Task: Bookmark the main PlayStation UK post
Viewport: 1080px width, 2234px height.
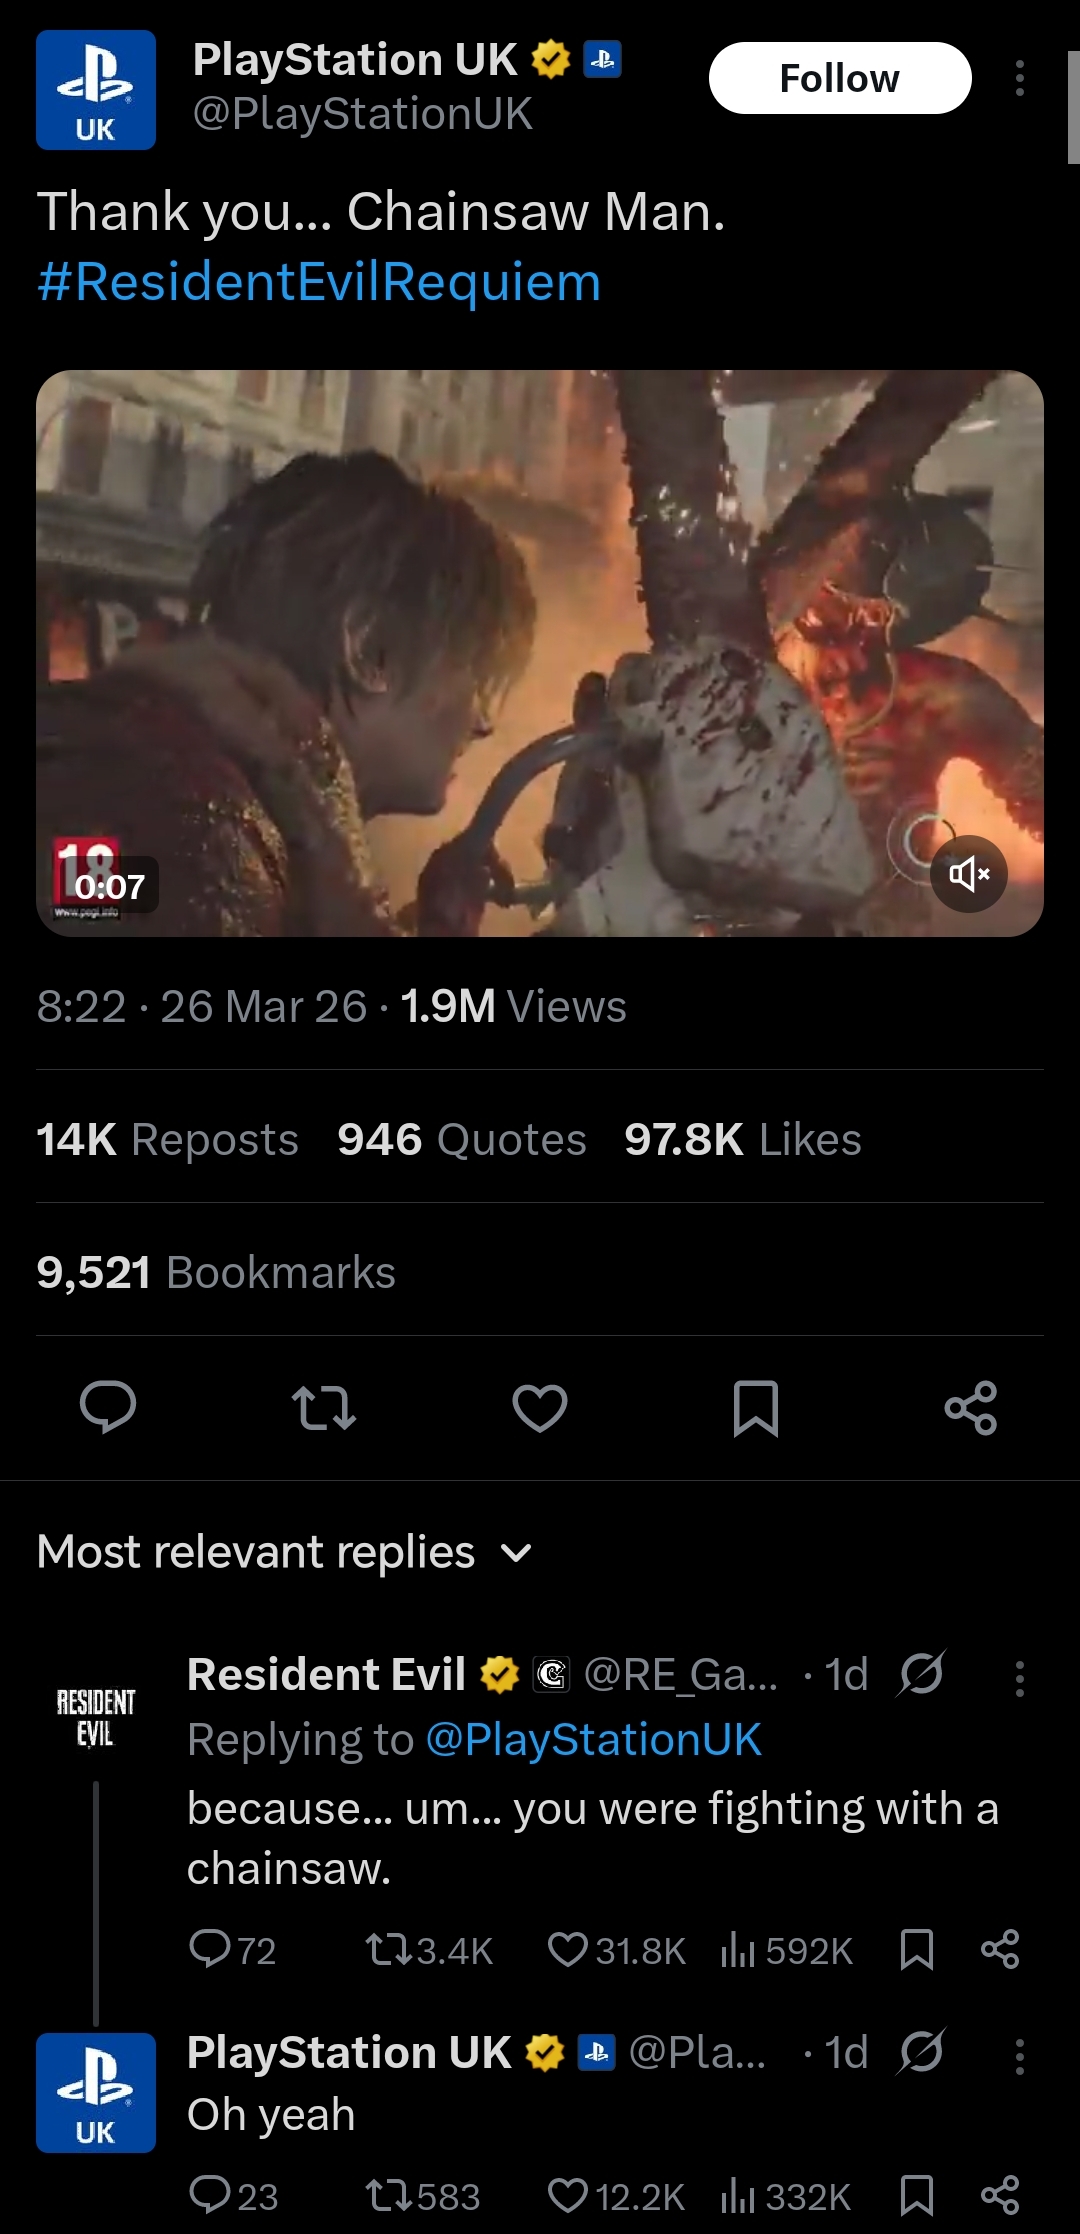Action: (x=756, y=1408)
